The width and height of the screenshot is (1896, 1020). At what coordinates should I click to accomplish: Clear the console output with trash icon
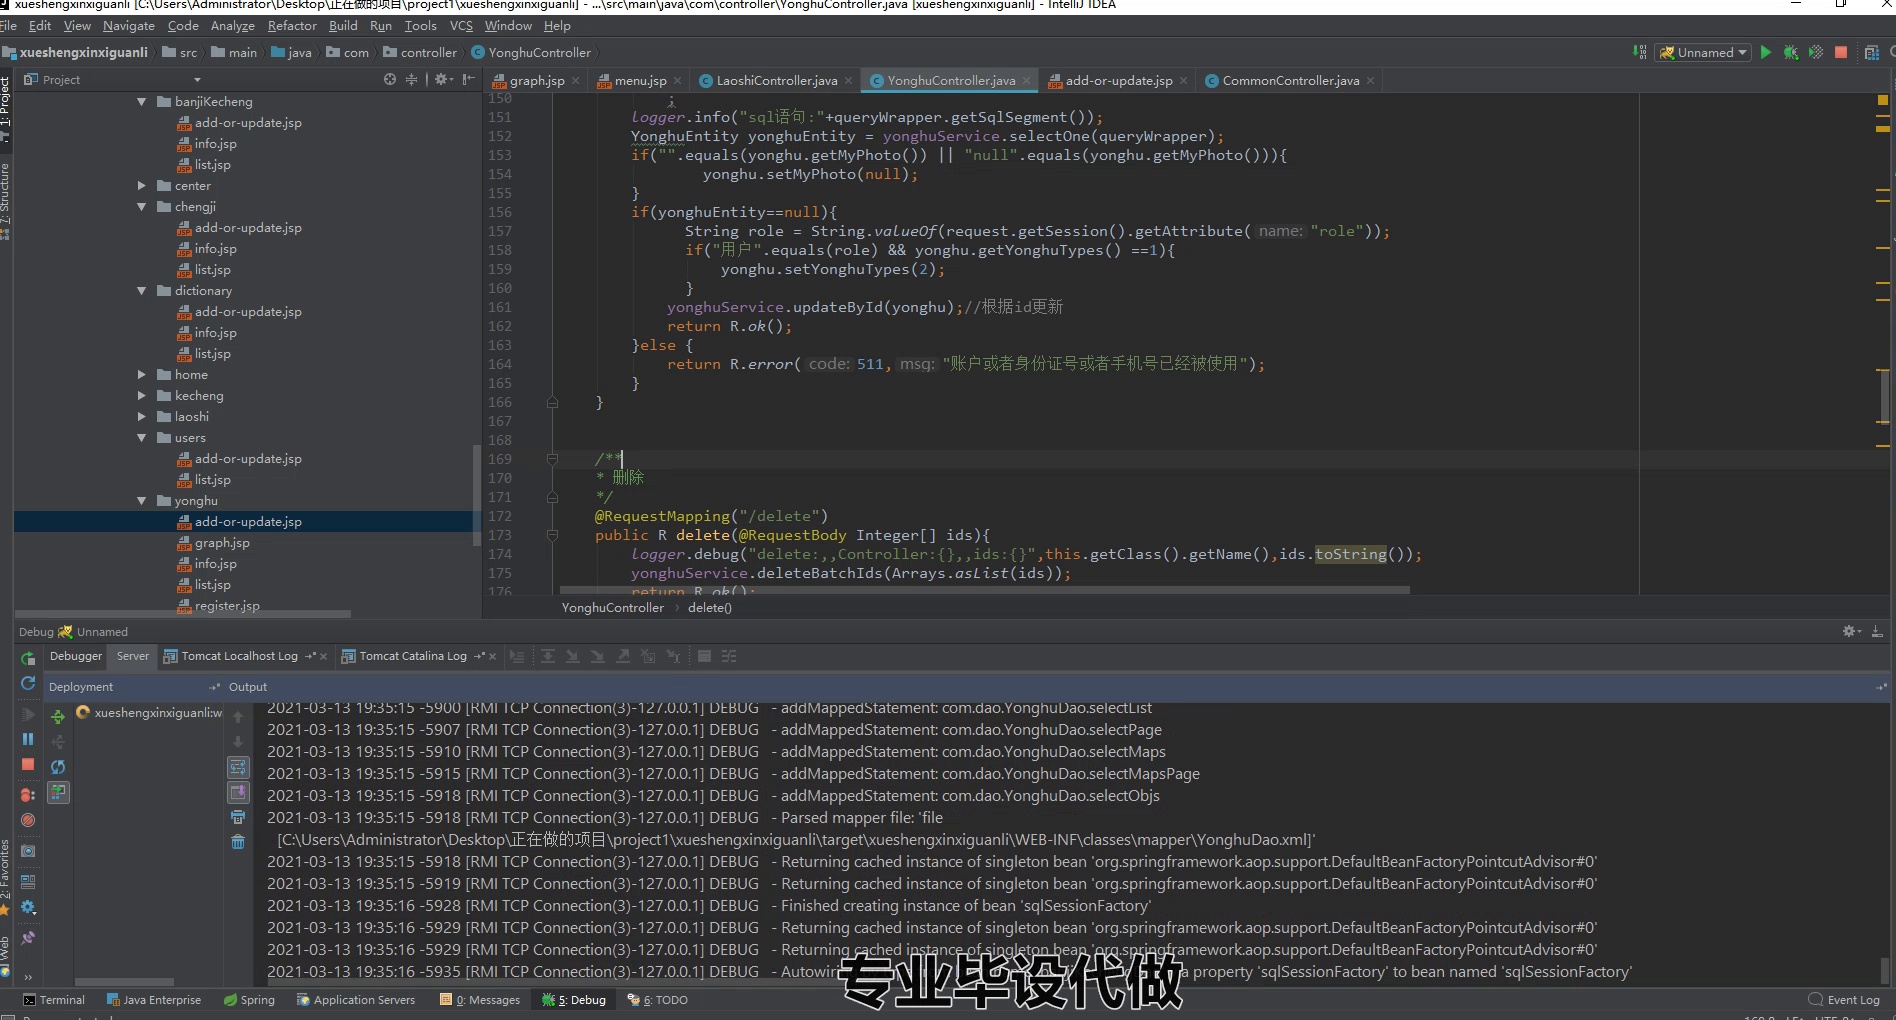click(238, 843)
